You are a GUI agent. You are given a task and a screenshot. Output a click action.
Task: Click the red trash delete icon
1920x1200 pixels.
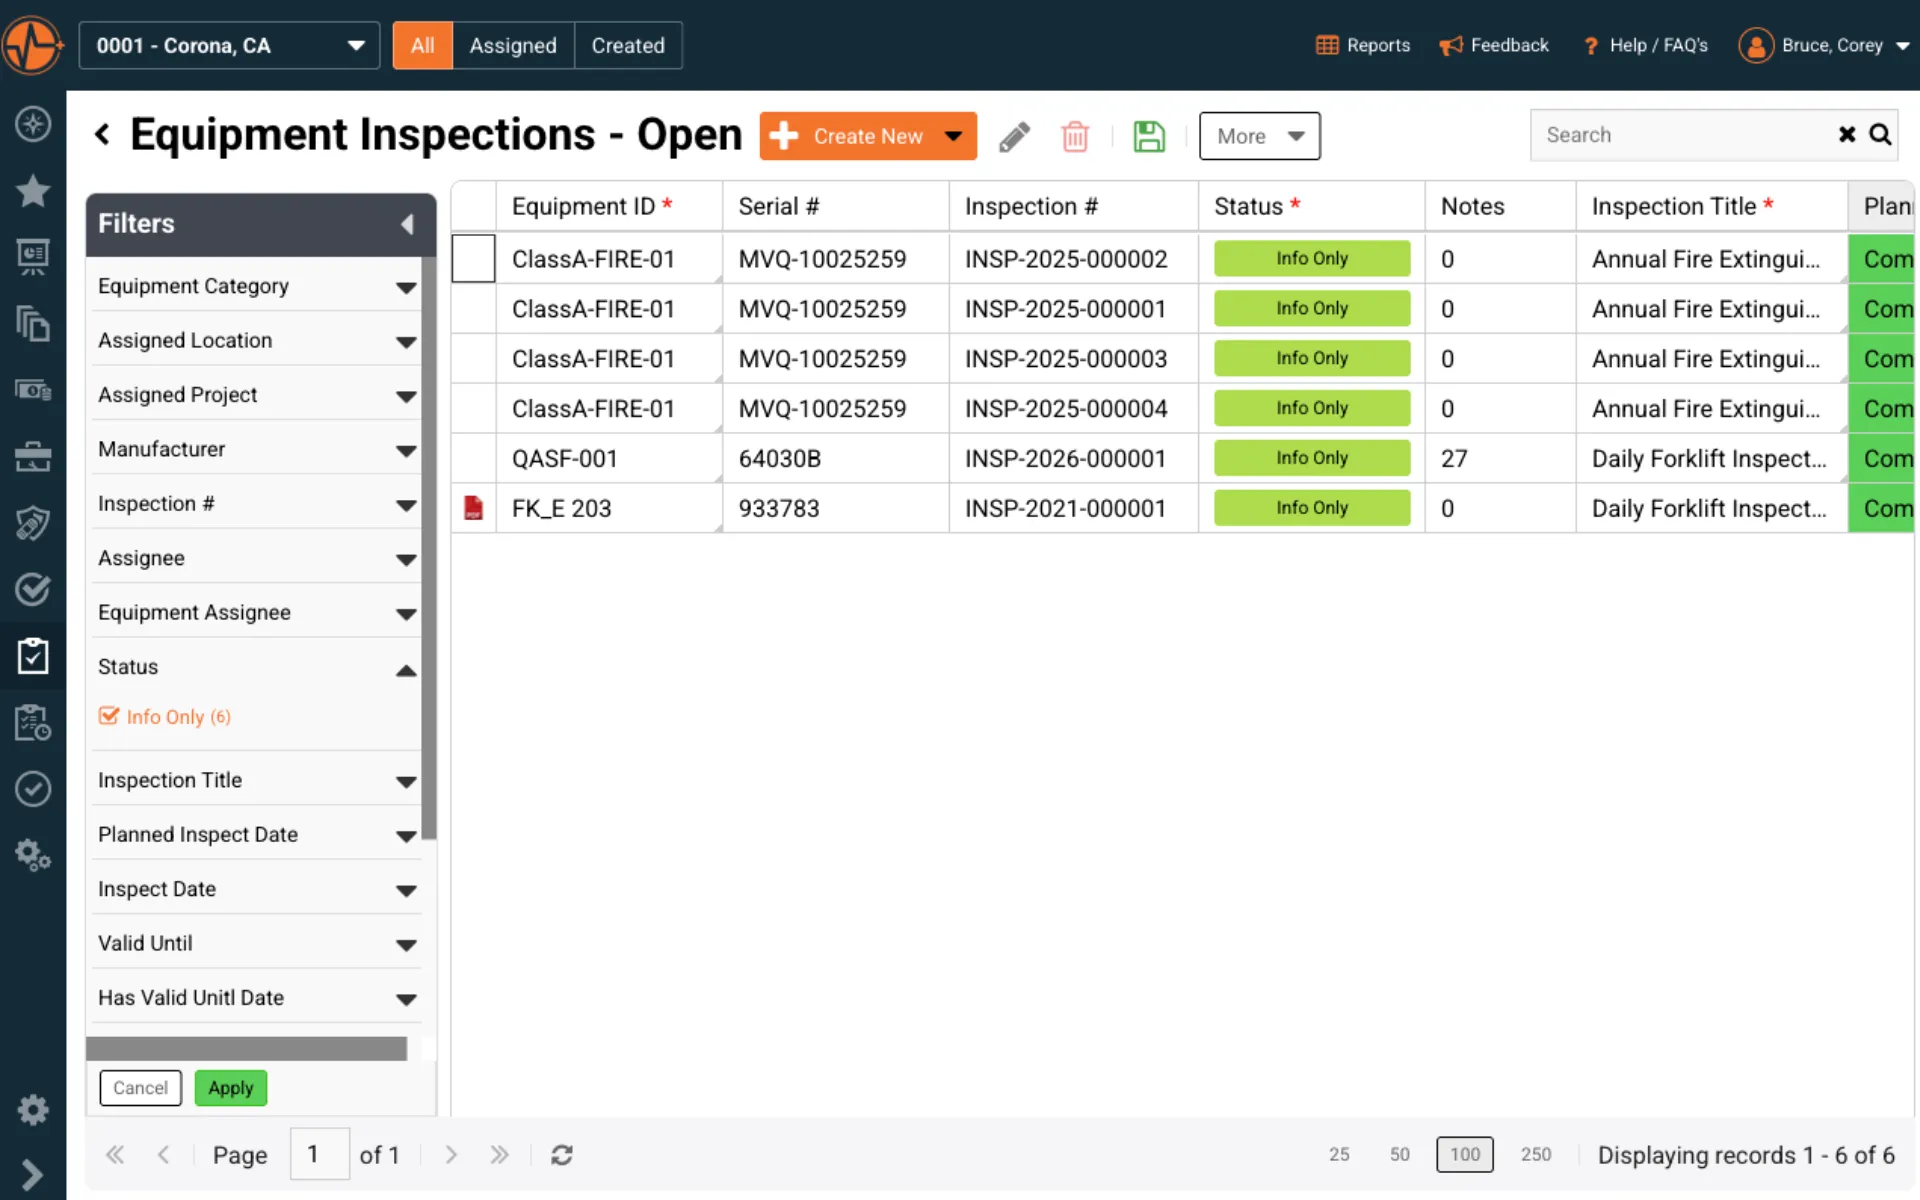1075,136
